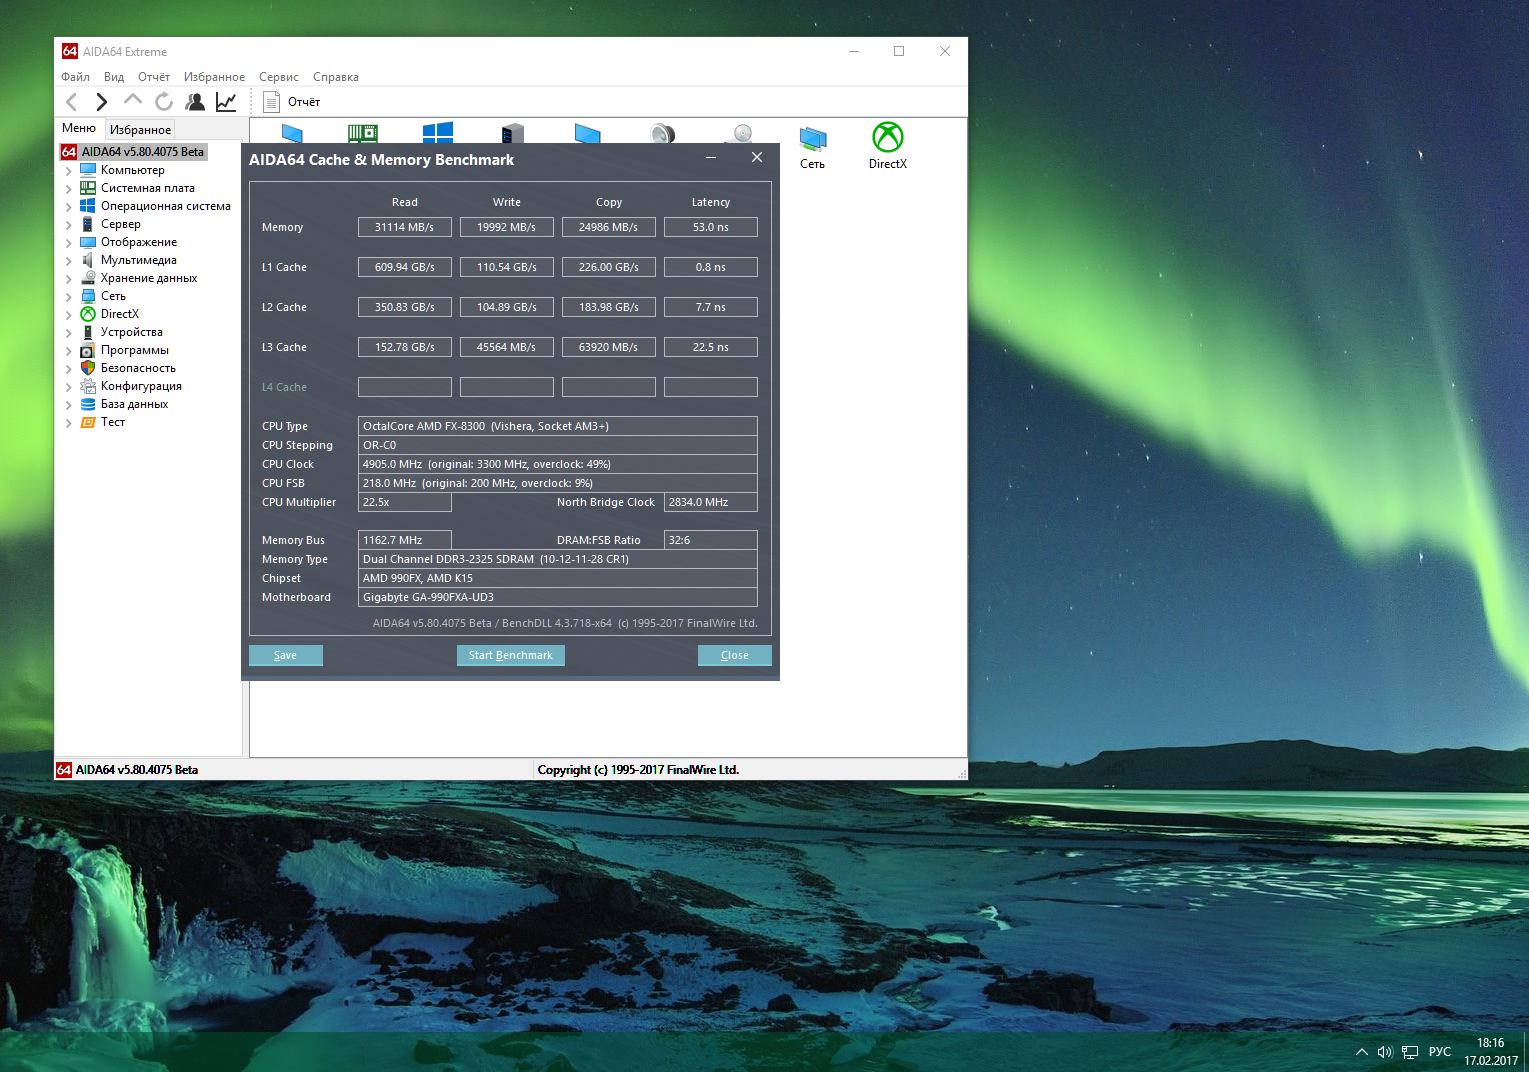The height and width of the screenshot is (1072, 1529).
Task: Refresh the AIDA64 page
Action: [x=164, y=102]
